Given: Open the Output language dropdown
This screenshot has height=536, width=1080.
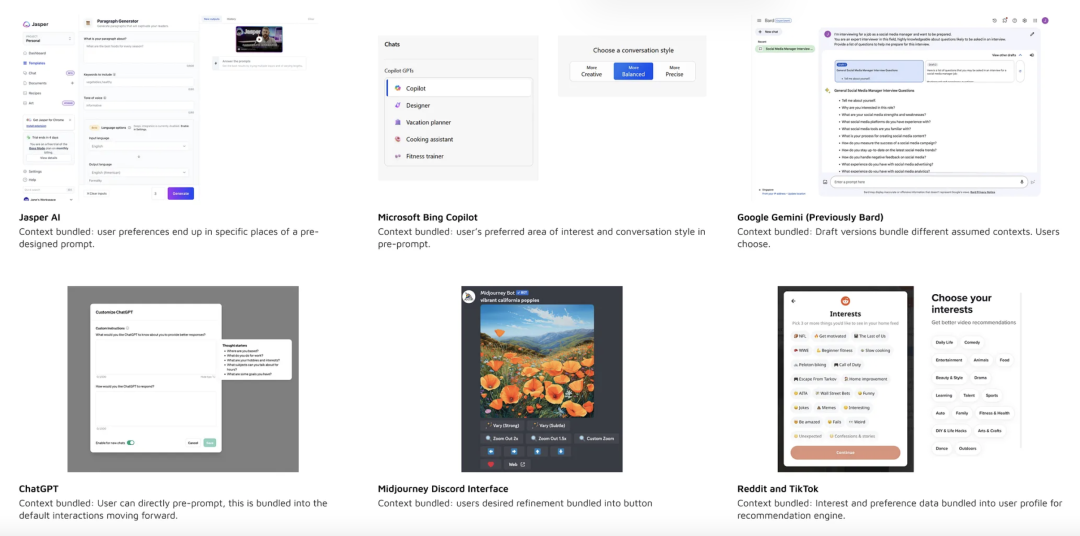Looking at the screenshot, I should coord(138,172).
